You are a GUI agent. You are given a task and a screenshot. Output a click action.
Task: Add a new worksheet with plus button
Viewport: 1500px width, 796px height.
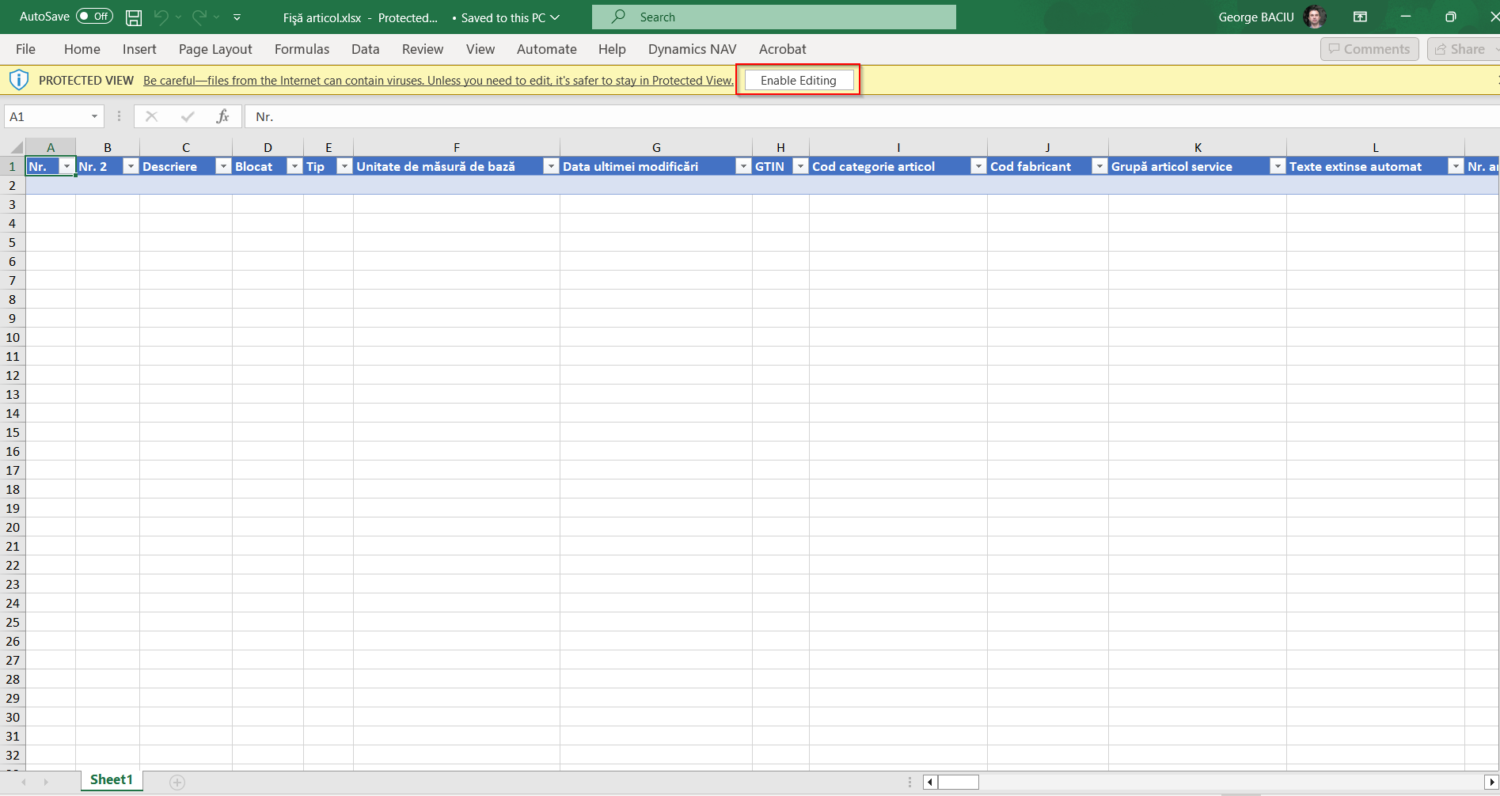[177, 780]
